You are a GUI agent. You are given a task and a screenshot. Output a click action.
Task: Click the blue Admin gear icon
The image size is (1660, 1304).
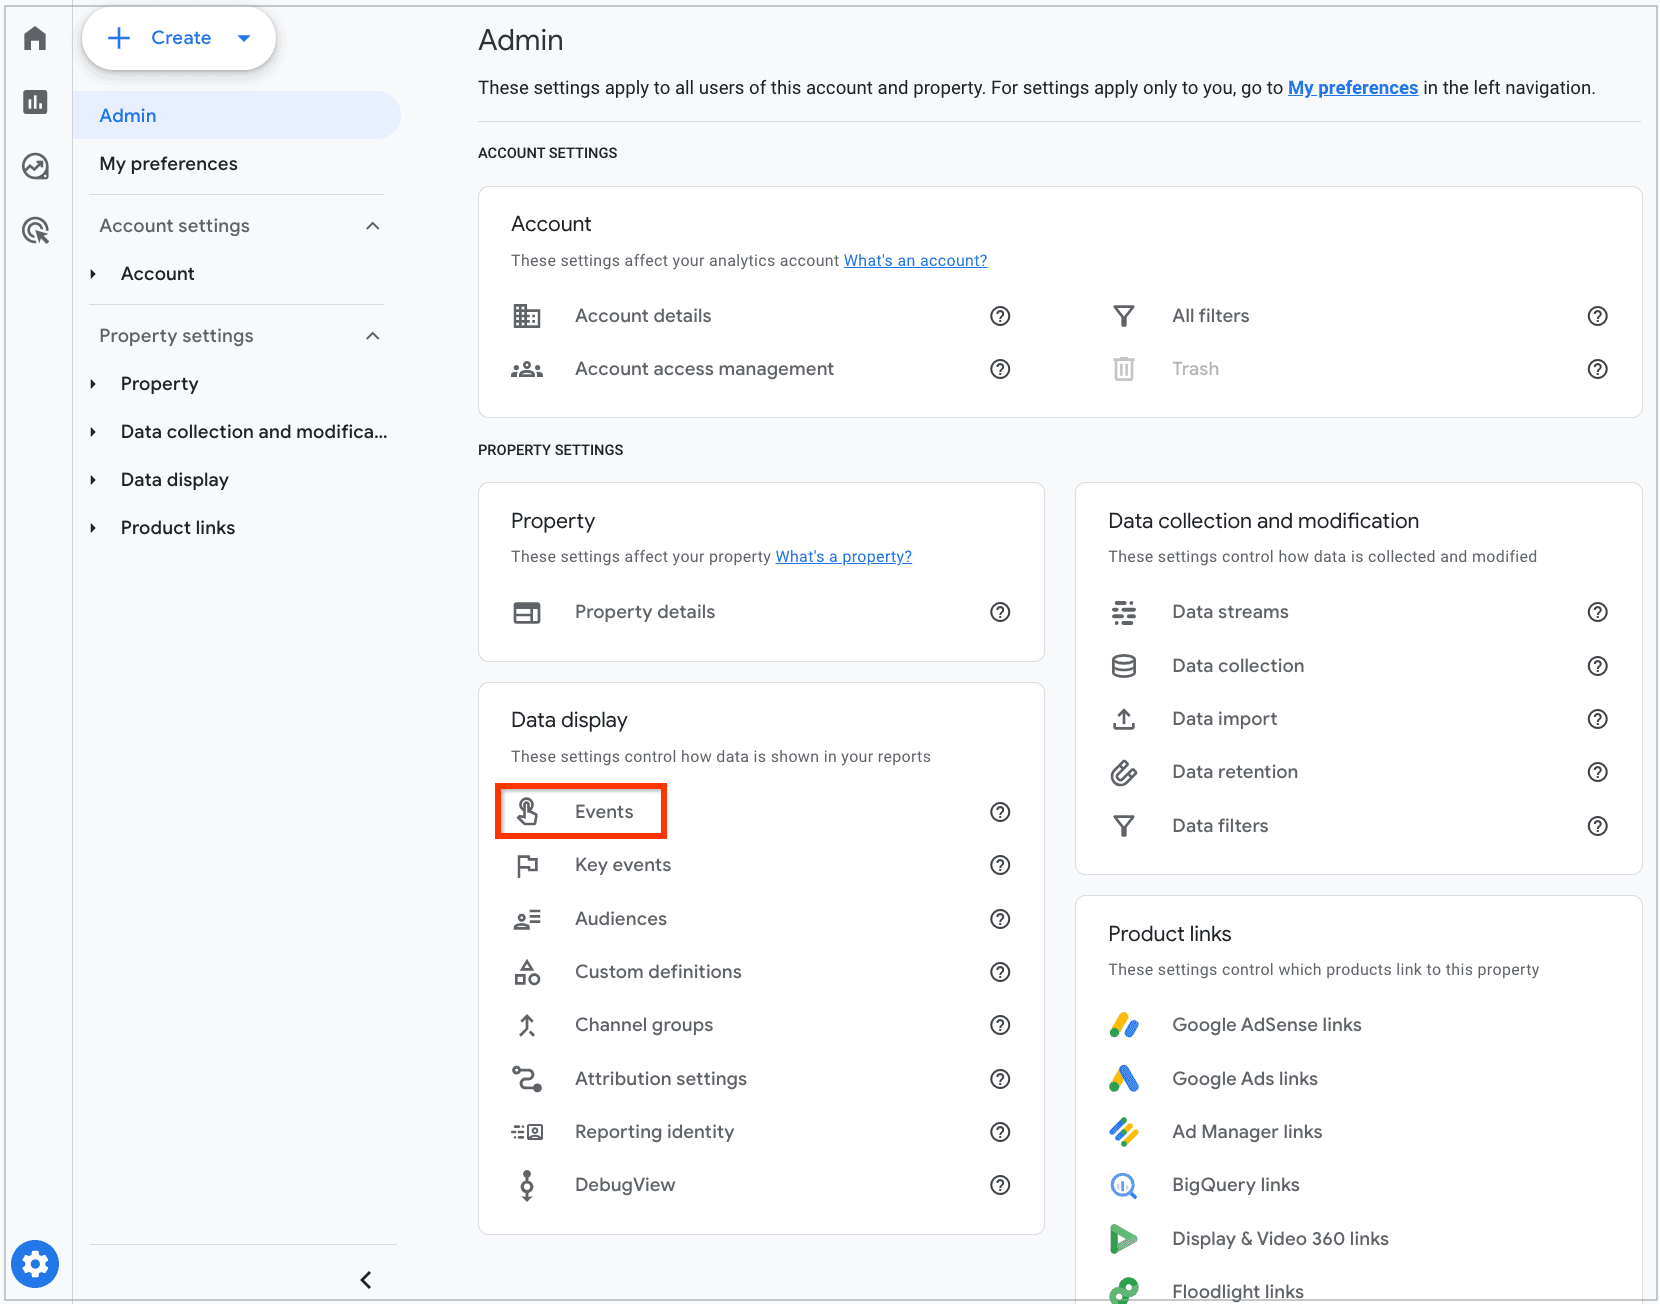pos(35,1264)
